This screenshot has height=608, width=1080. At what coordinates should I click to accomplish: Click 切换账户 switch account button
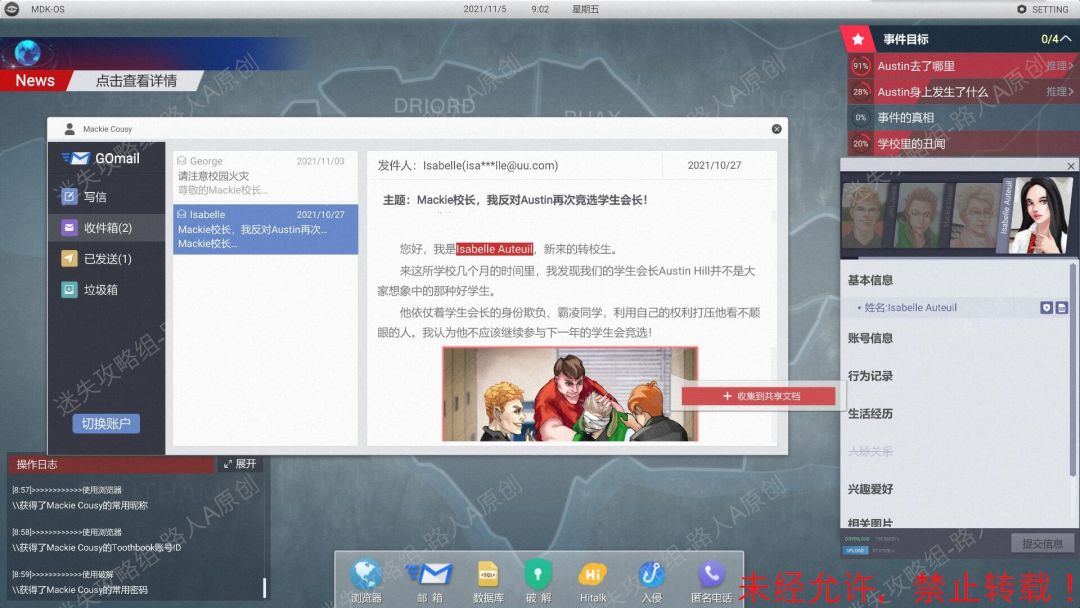[106, 423]
